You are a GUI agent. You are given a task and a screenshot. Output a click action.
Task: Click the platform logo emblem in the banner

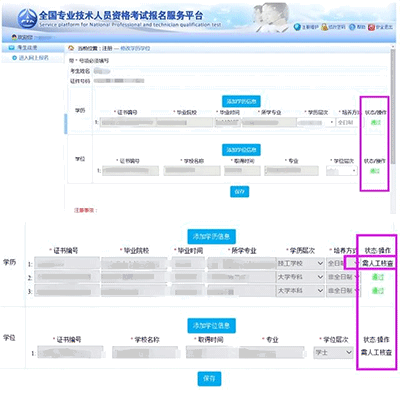(x=27, y=18)
